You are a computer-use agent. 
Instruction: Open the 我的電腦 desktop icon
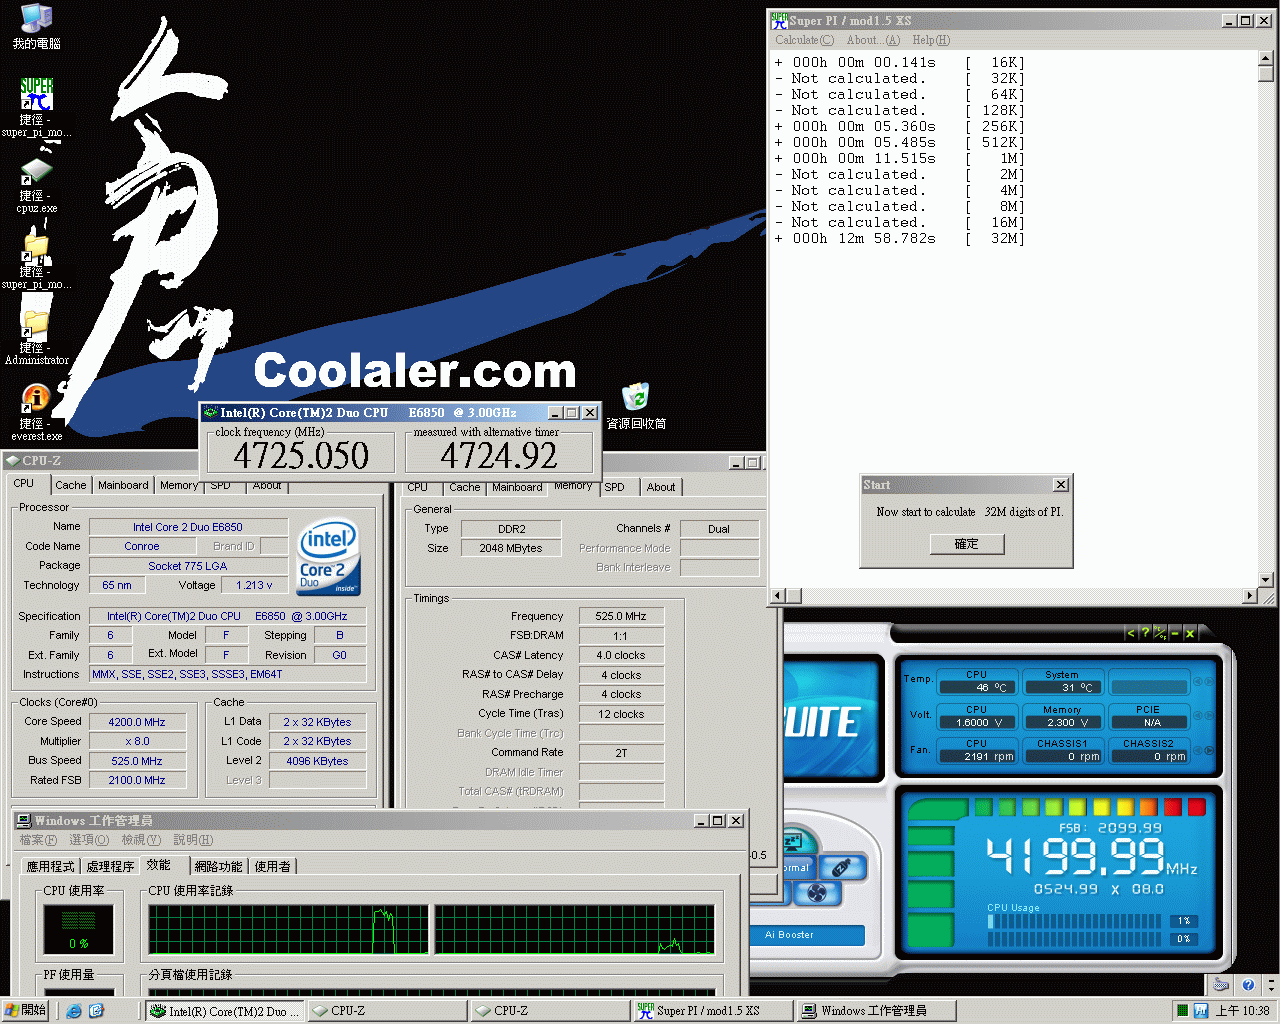pos(36,26)
